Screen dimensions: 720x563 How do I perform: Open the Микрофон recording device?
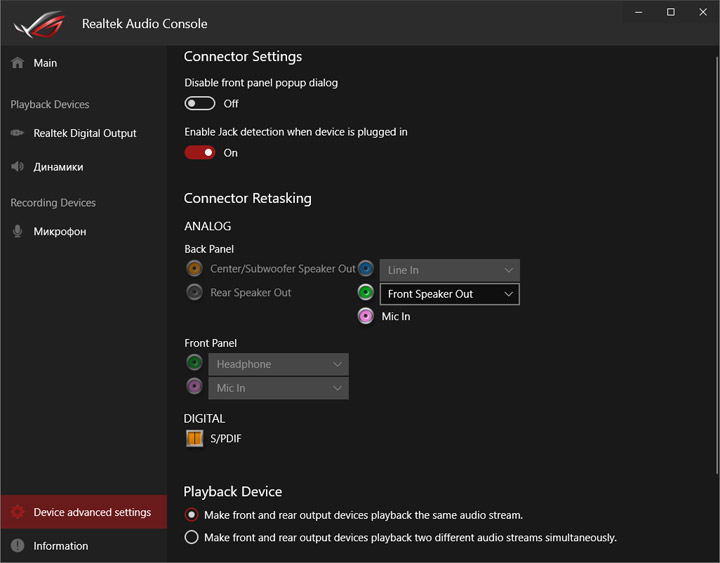click(x=59, y=232)
